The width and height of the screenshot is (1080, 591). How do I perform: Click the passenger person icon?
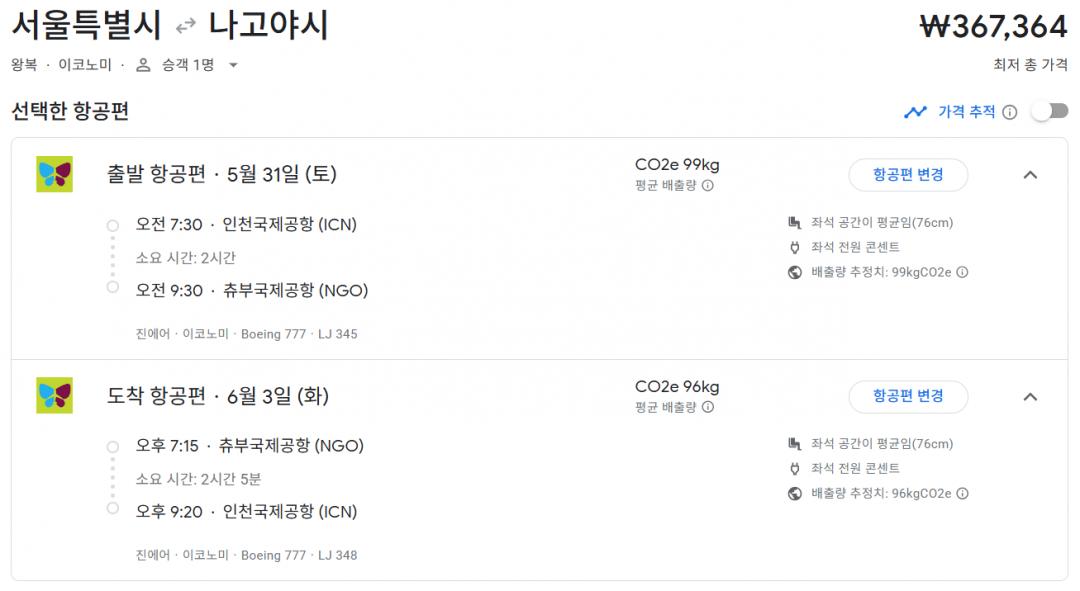click(143, 65)
